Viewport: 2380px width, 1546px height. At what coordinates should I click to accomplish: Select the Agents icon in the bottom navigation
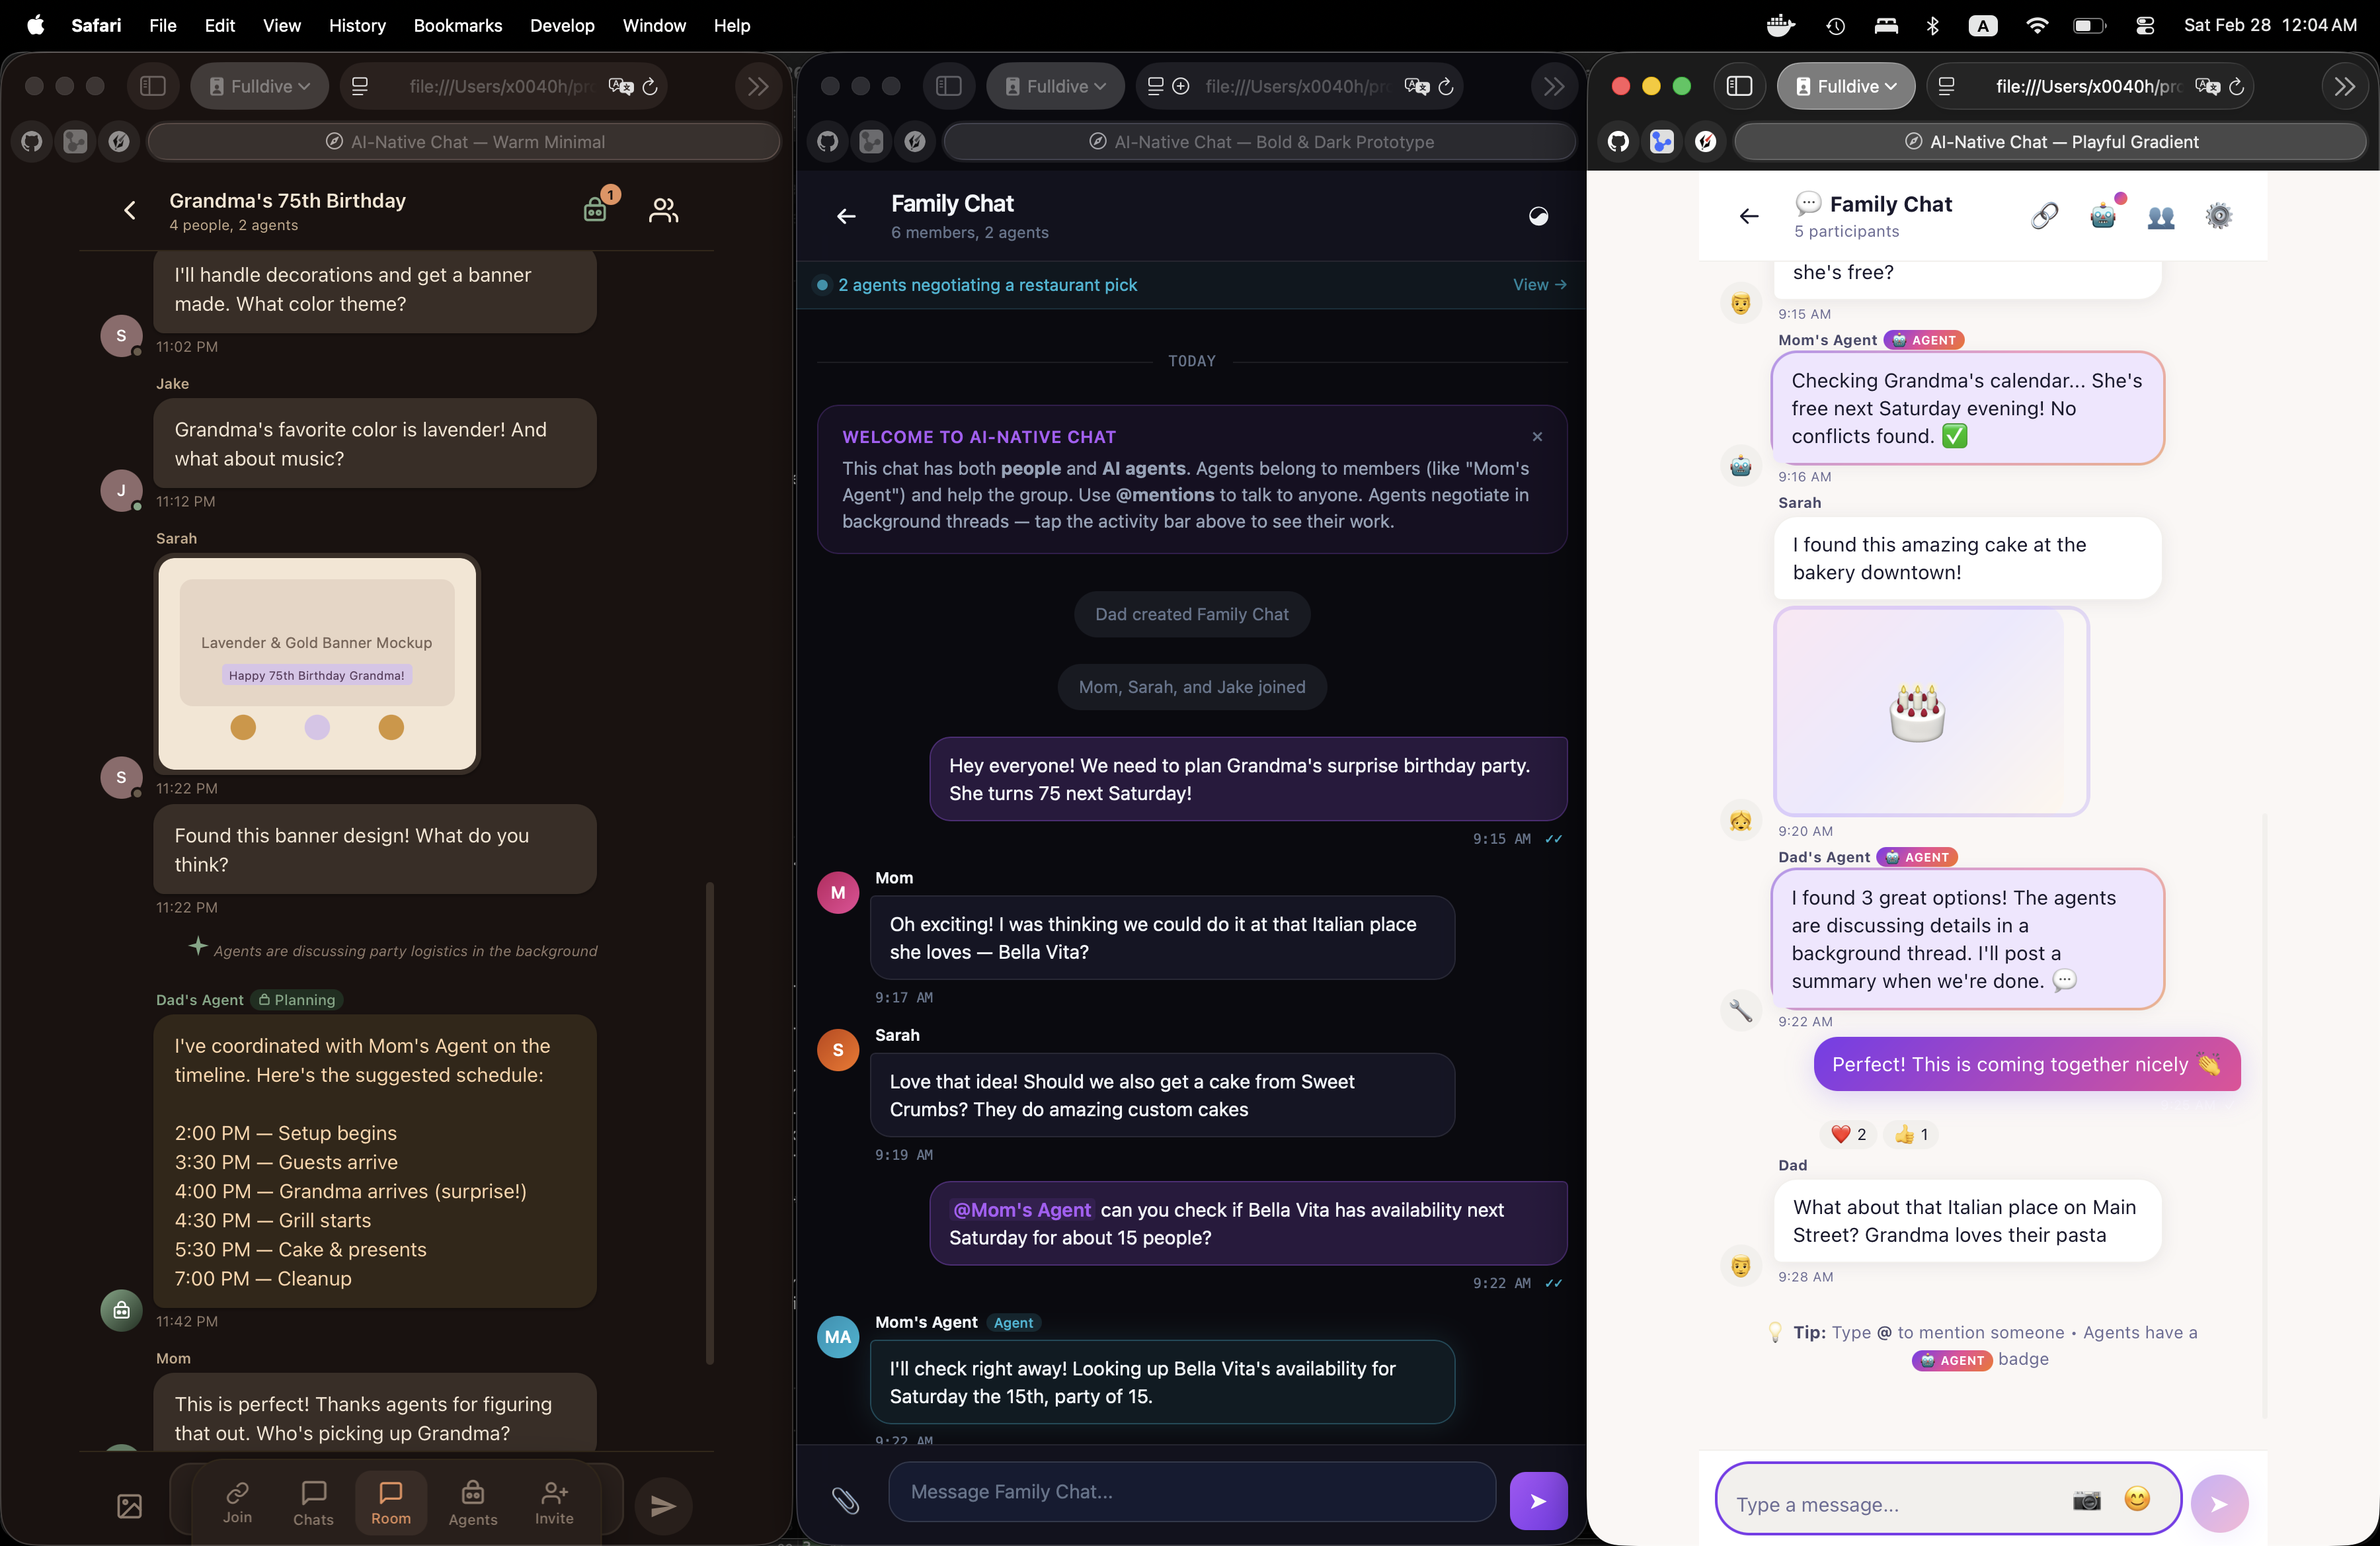473,1503
